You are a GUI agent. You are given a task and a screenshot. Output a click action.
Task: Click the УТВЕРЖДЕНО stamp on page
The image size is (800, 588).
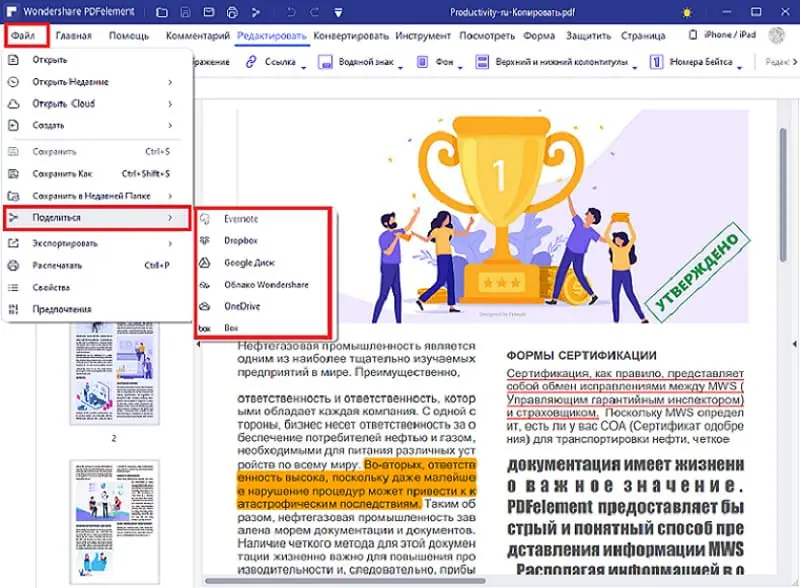click(x=697, y=272)
